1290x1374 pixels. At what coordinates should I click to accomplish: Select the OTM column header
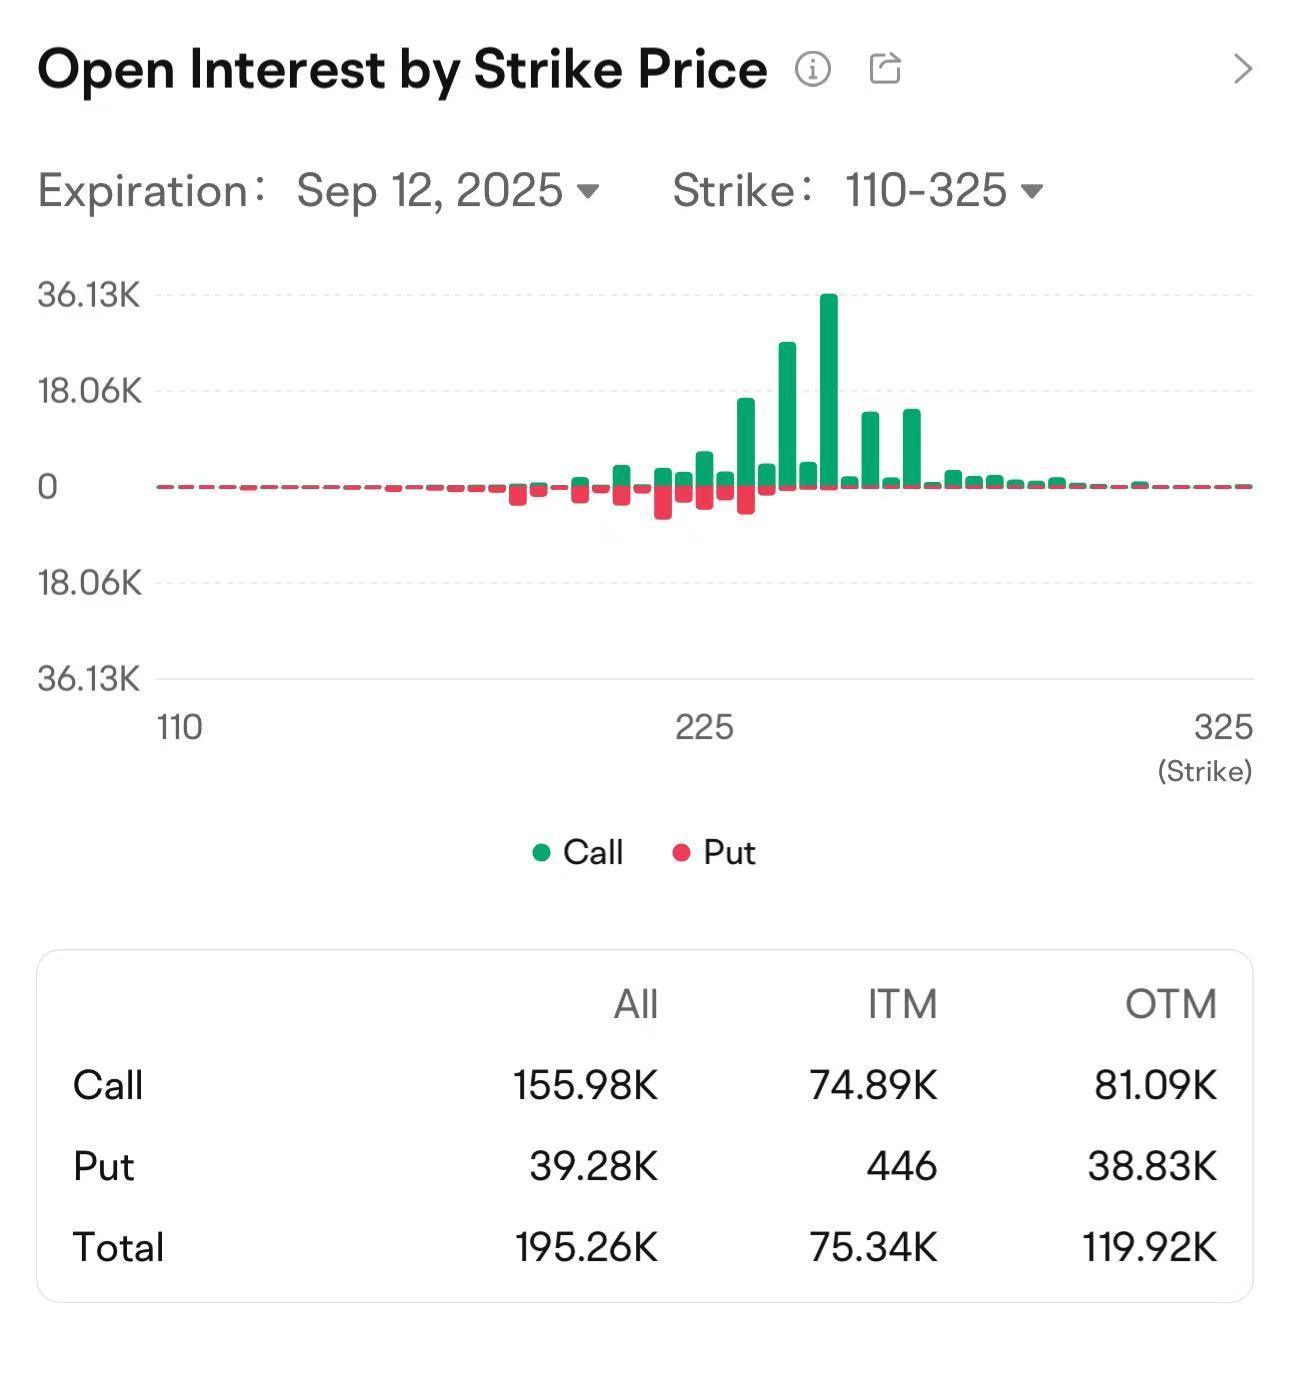point(1170,1004)
